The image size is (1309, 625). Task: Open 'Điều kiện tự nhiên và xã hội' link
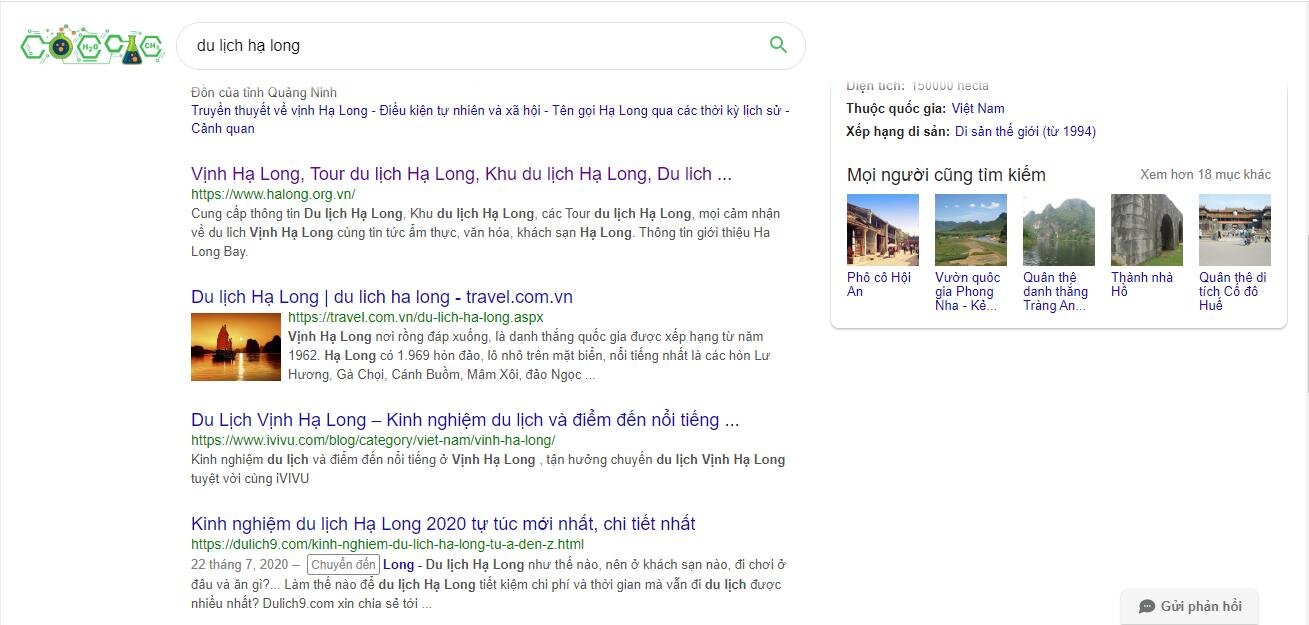click(459, 110)
